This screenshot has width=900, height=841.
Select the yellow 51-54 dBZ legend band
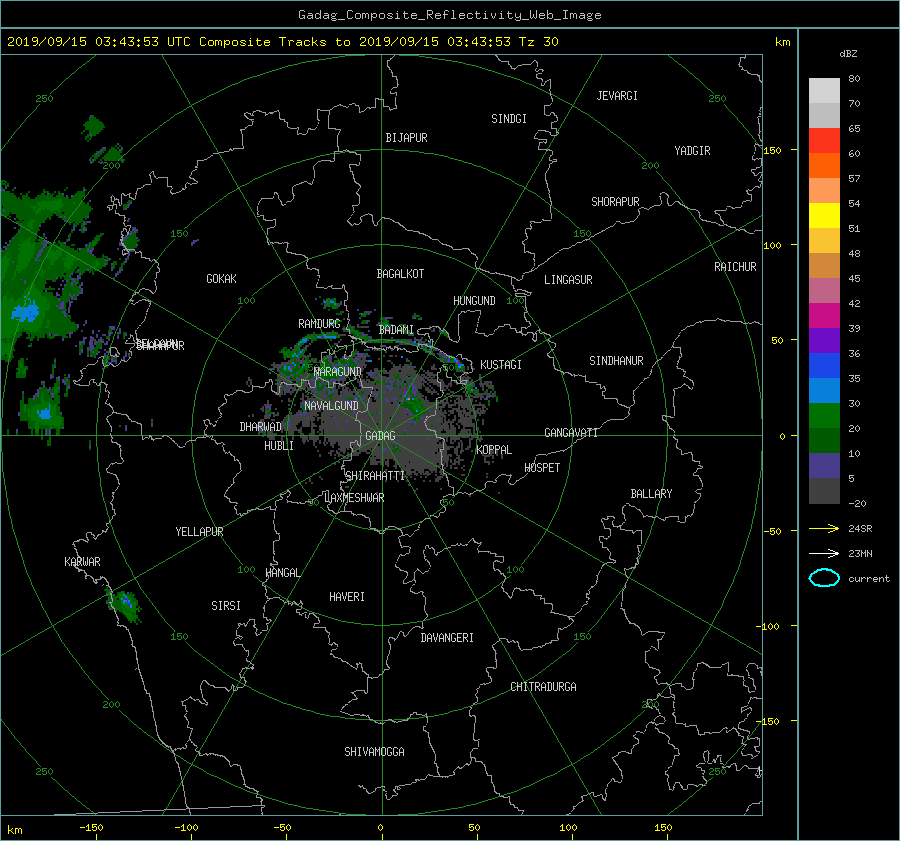824,215
